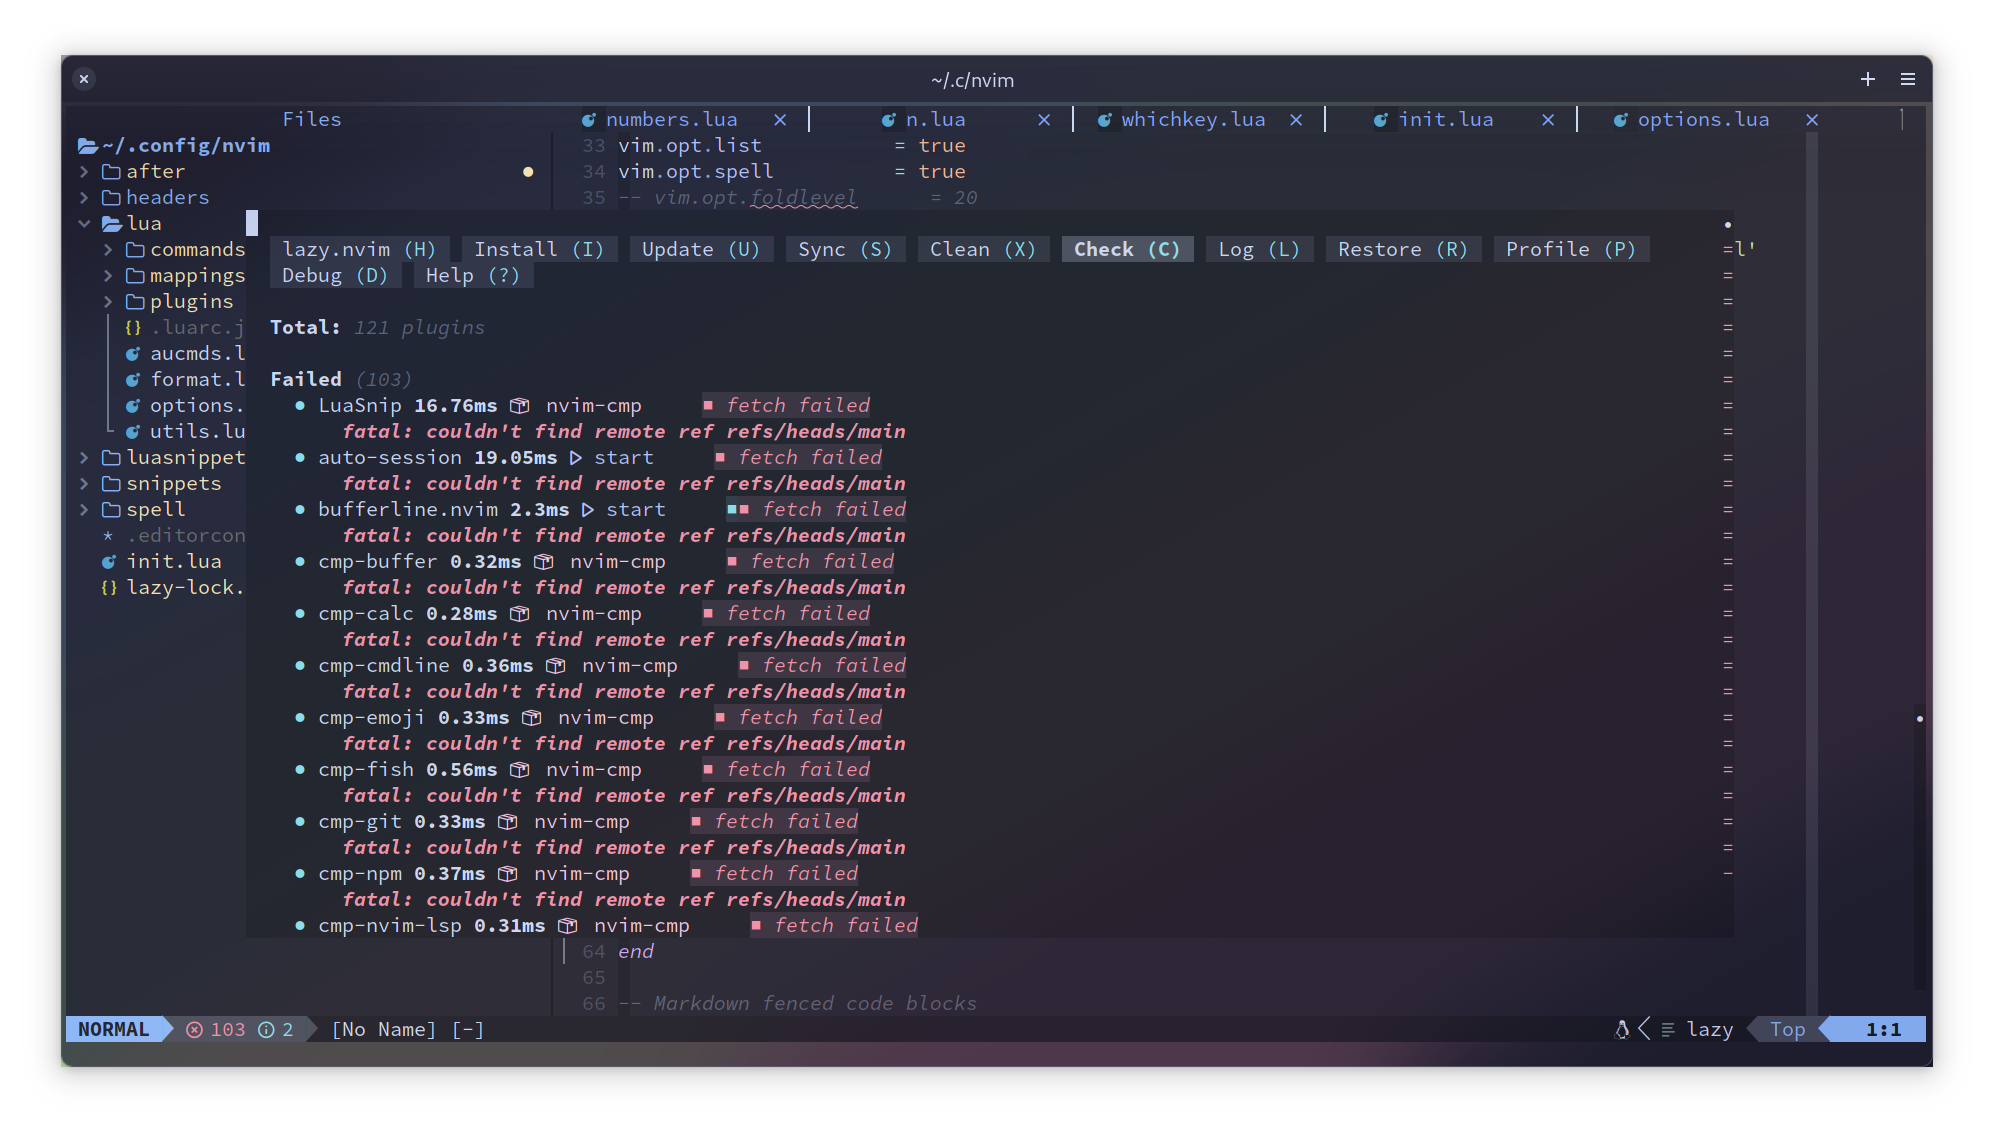The image size is (1994, 1134).
Task: Open options. file in lua folder
Action: 197,406
